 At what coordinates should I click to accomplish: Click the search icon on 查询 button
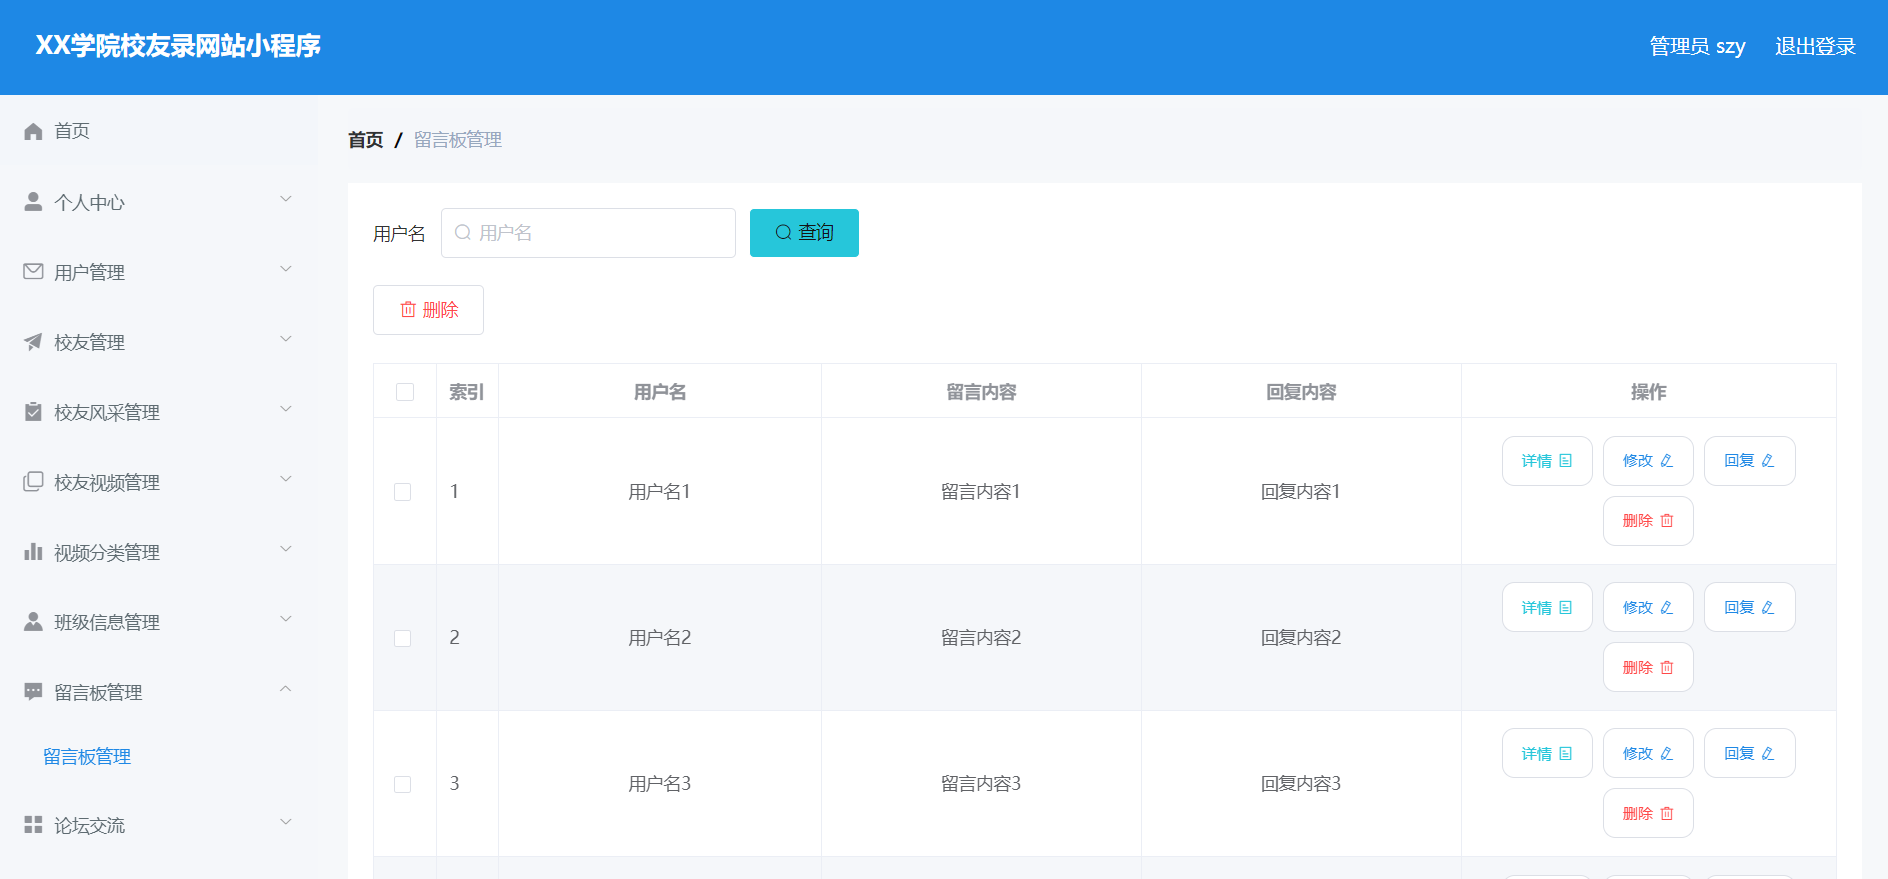(783, 233)
